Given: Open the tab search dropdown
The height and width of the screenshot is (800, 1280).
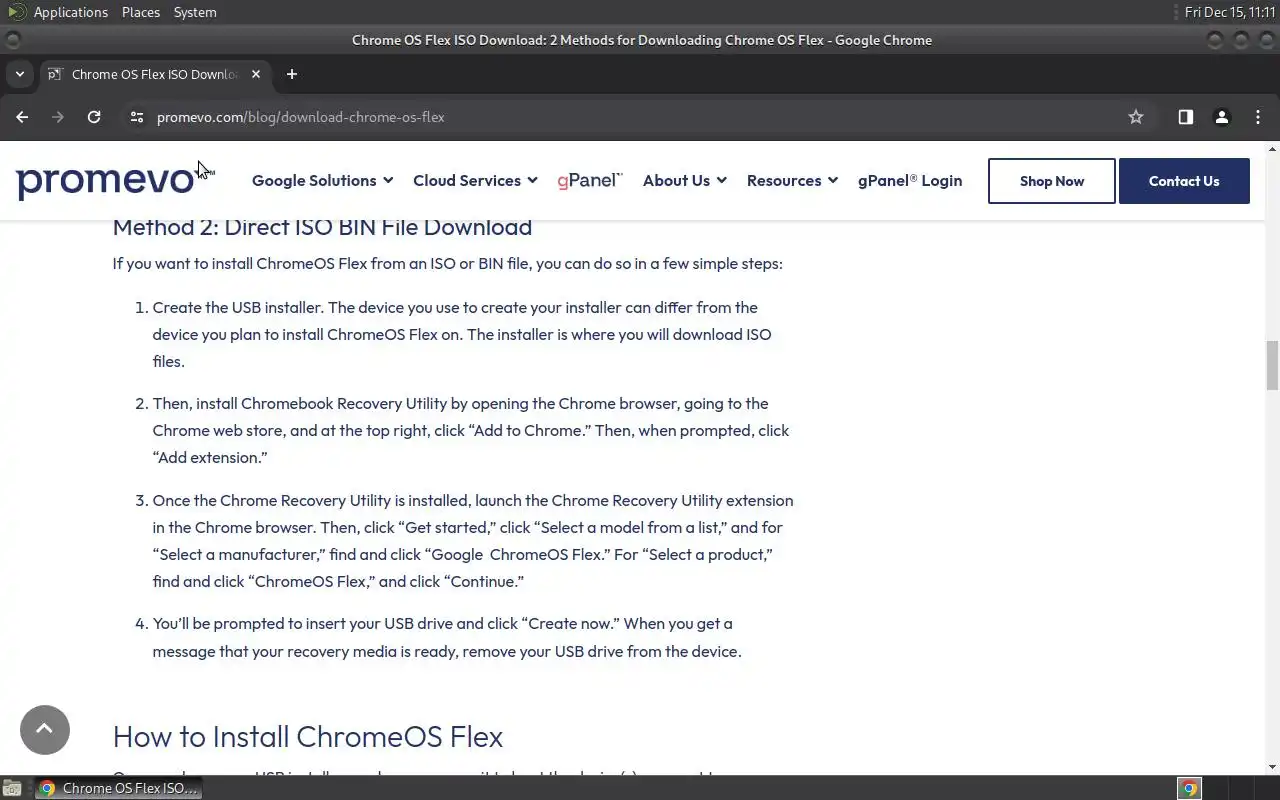Looking at the screenshot, I should point(19,74).
